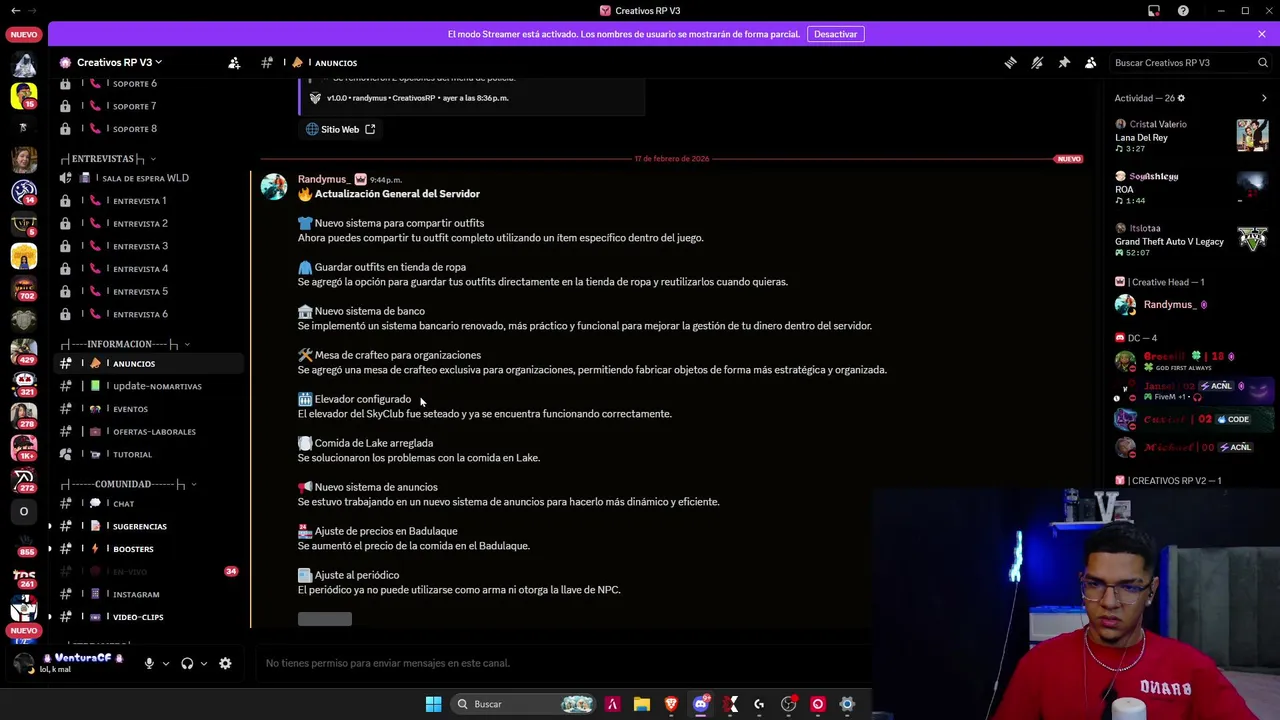Click Randymus_ username in message header
Viewport: 1280px width, 720px height.
pyautogui.click(x=323, y=179)
